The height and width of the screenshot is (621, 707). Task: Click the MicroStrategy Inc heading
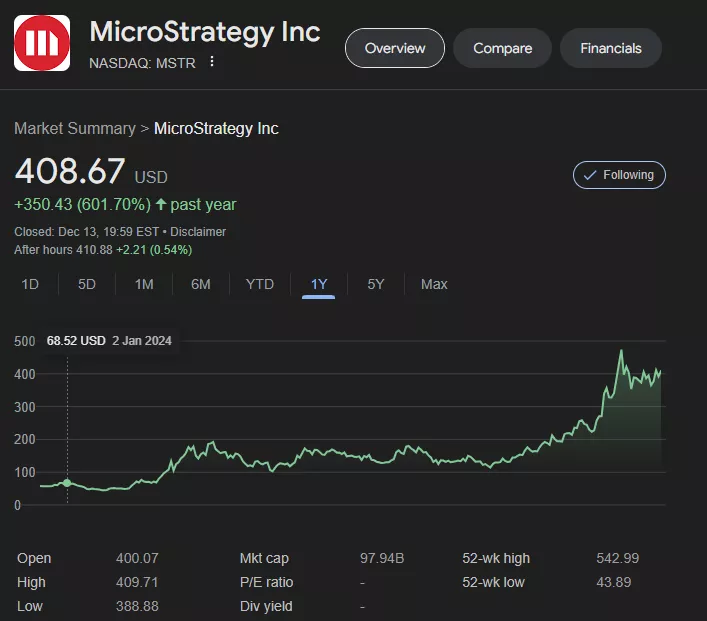205,32
